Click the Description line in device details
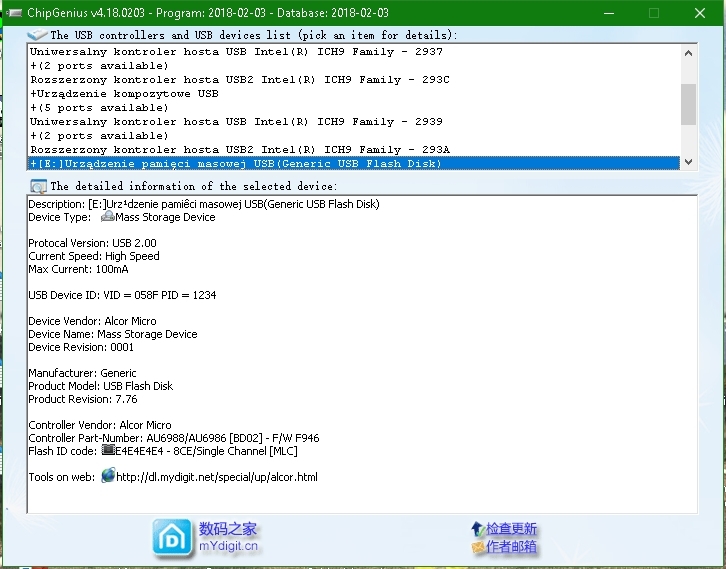726x569 pixels. pyautogui.click(x=204, y=204)
